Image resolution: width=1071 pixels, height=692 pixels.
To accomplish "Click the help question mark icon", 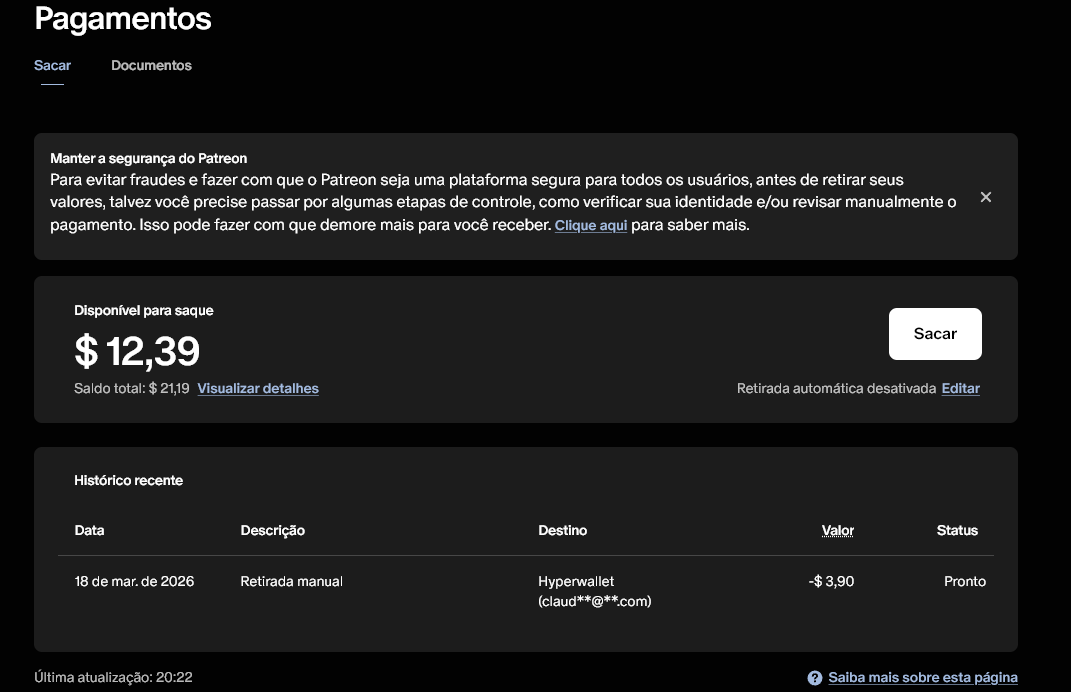I will tap(814, 678).
